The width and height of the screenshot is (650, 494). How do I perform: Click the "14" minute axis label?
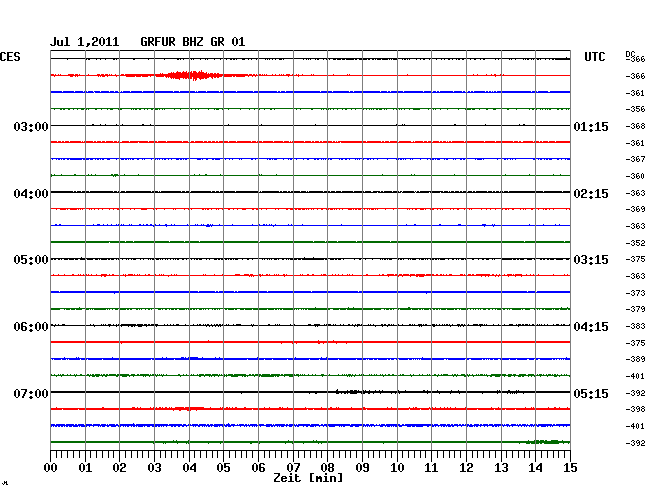[535, 467]
